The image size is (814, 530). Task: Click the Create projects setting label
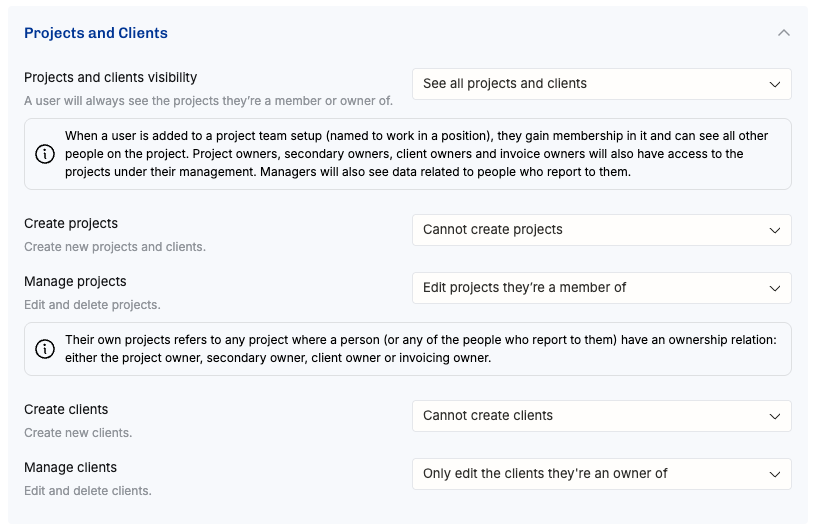(x=71, y=224)
